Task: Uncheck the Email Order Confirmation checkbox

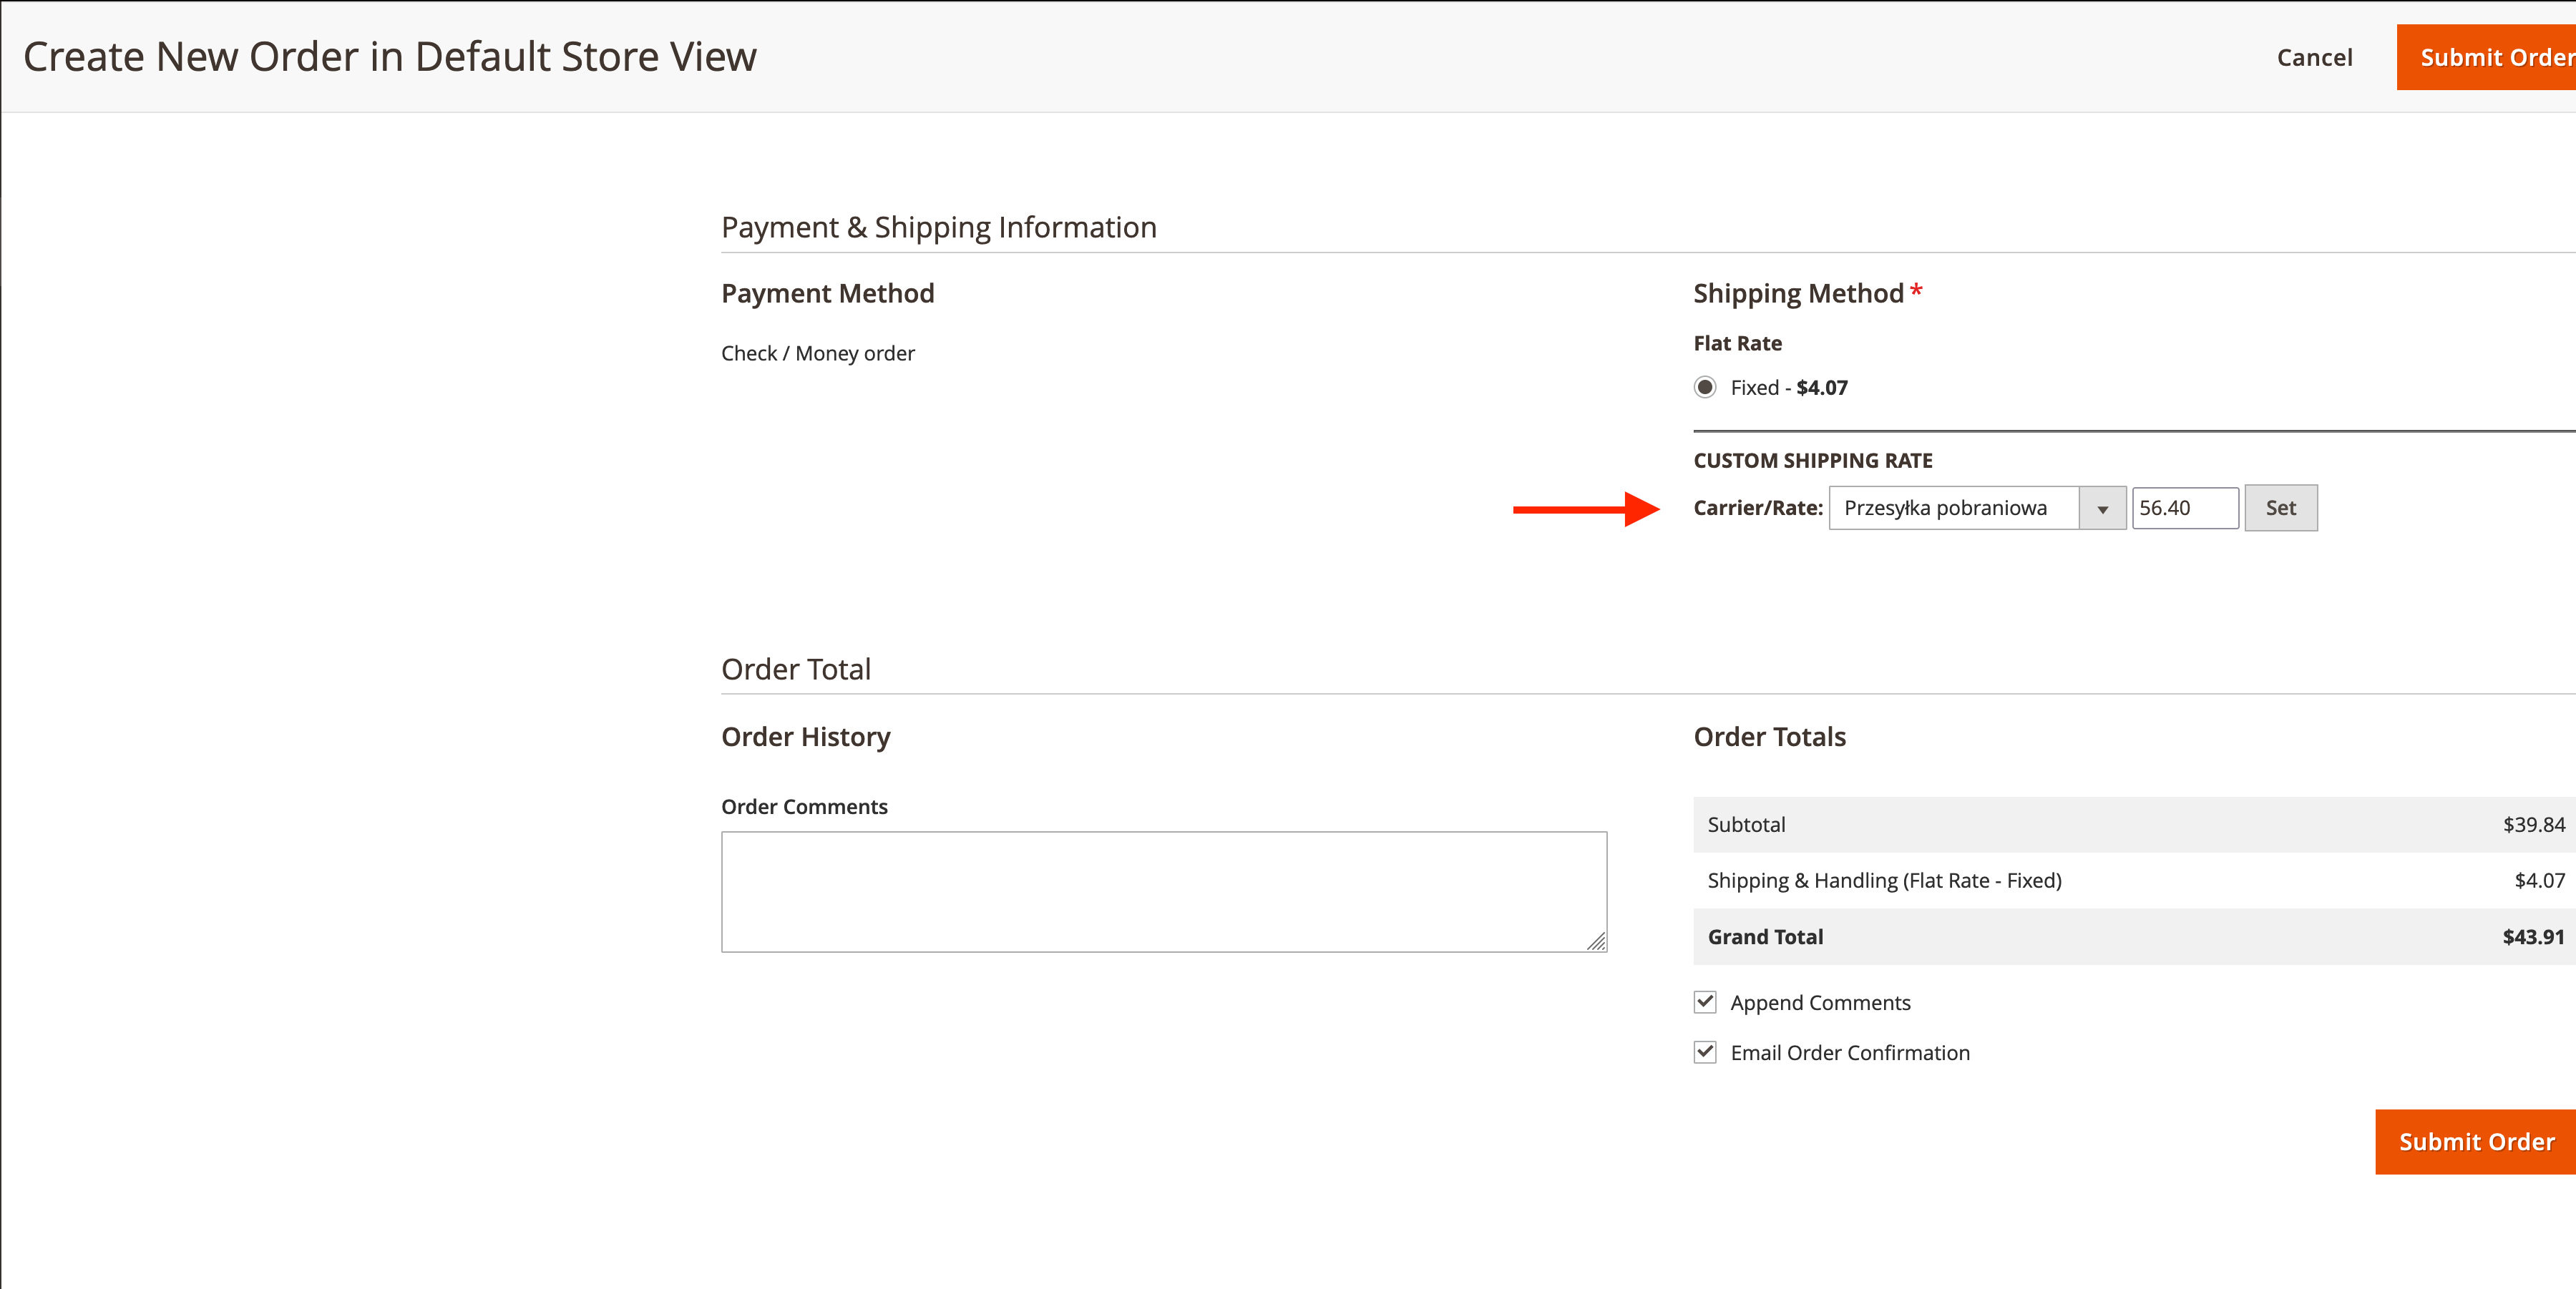Action: pos(1705,1052)
